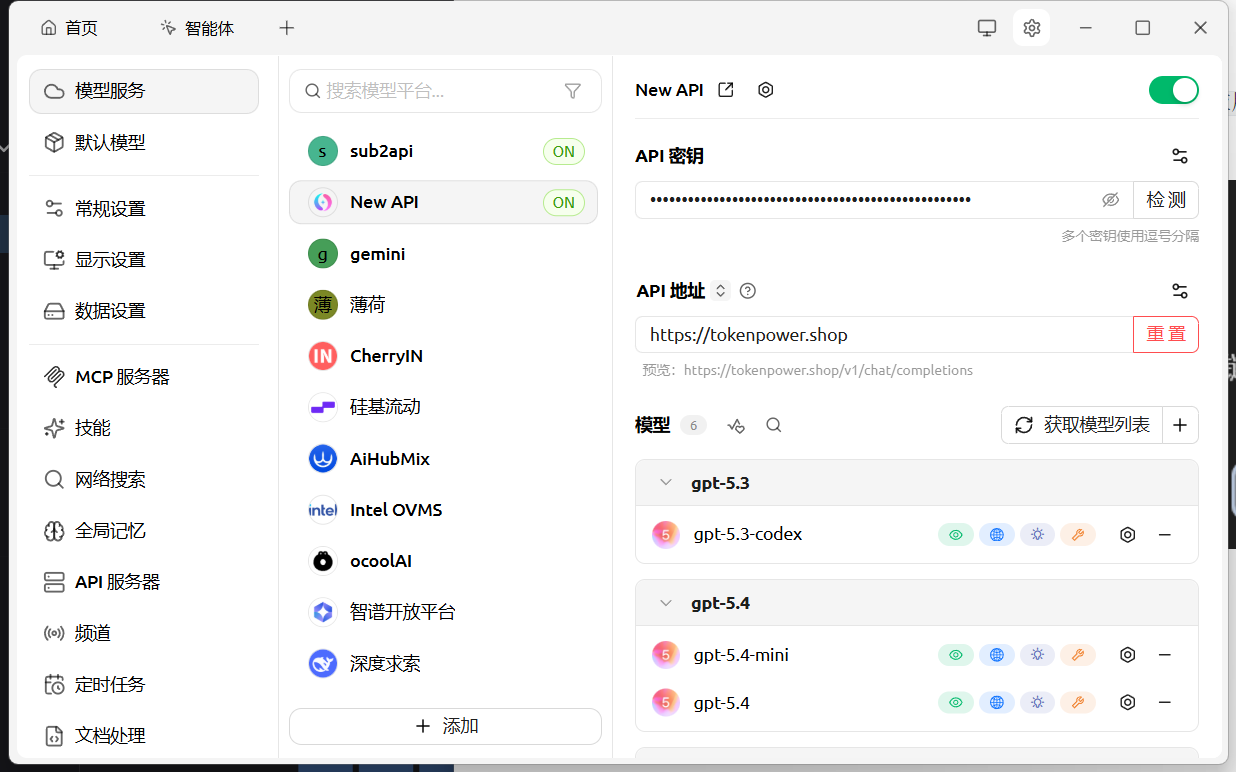This screenshot has height=772, width=1236.
Task: Click vision capability tag of gpt-5.3-codex
Action: tap(956, 535)
